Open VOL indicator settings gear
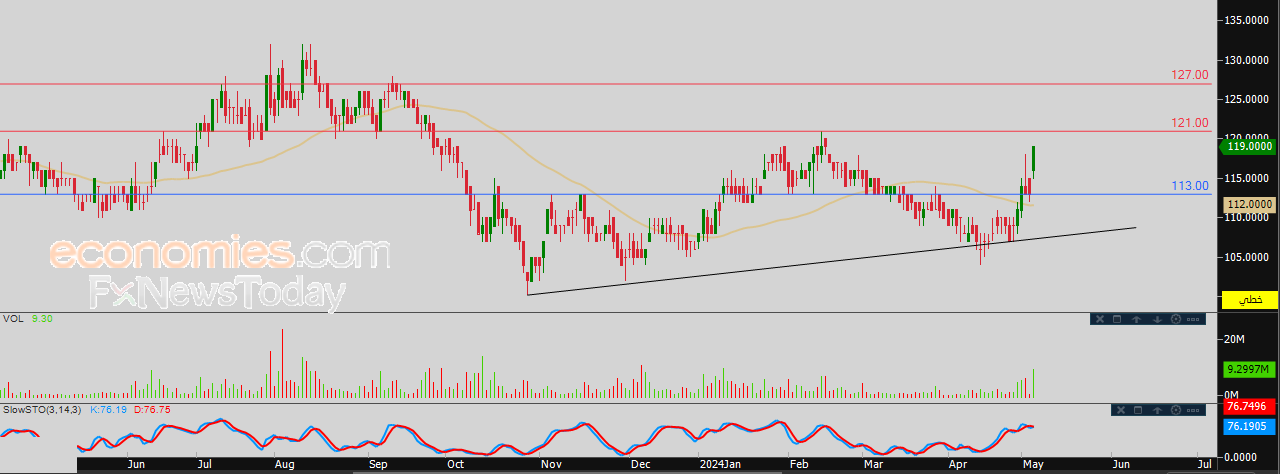This screenshot has width=1280, height=474. coord(1176,319)
